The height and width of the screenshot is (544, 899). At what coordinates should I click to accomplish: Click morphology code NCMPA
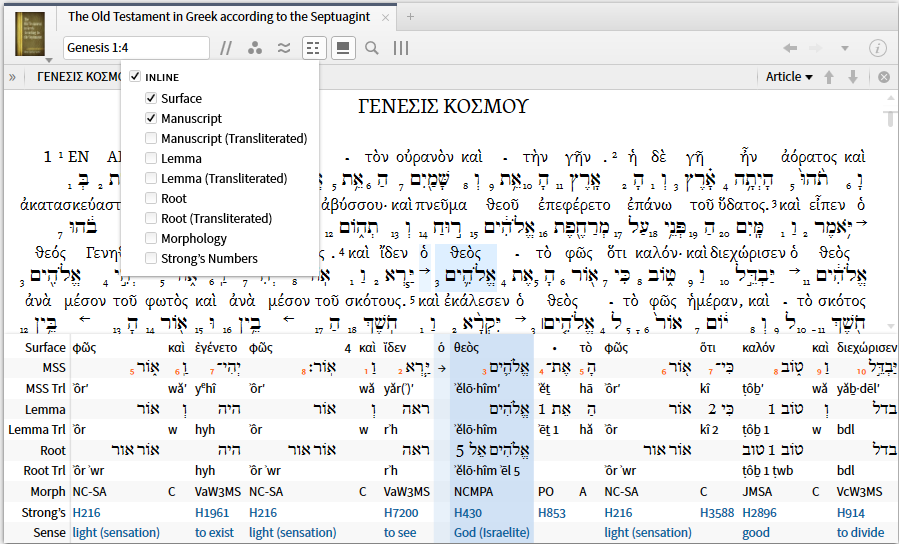coord(473,492)
